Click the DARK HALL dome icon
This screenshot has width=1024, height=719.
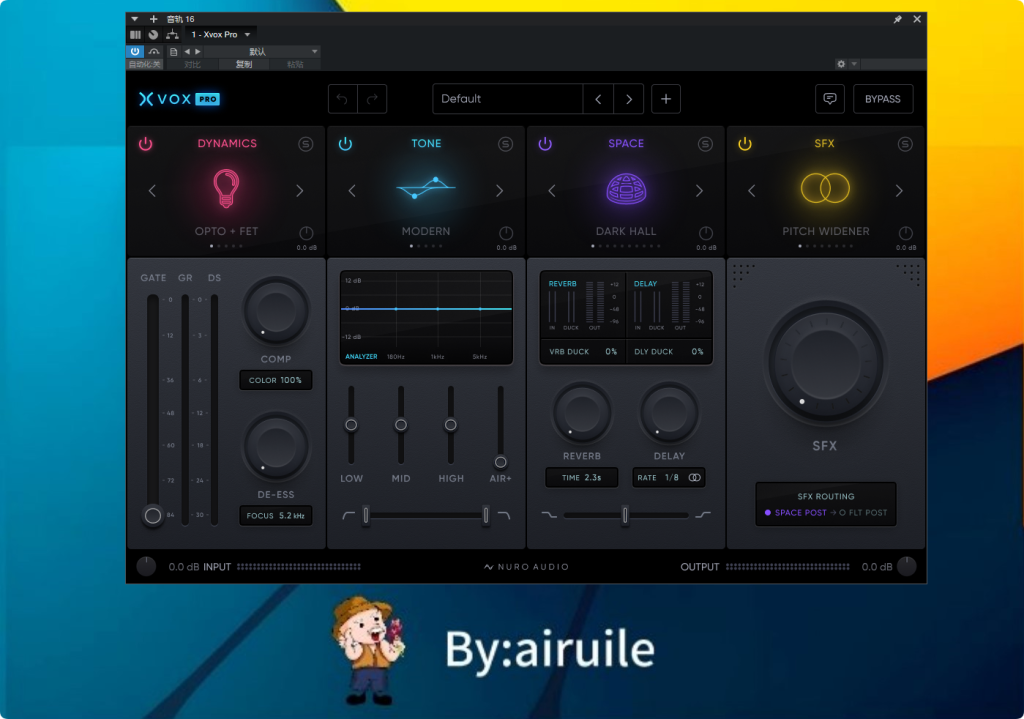click(626, 189)
